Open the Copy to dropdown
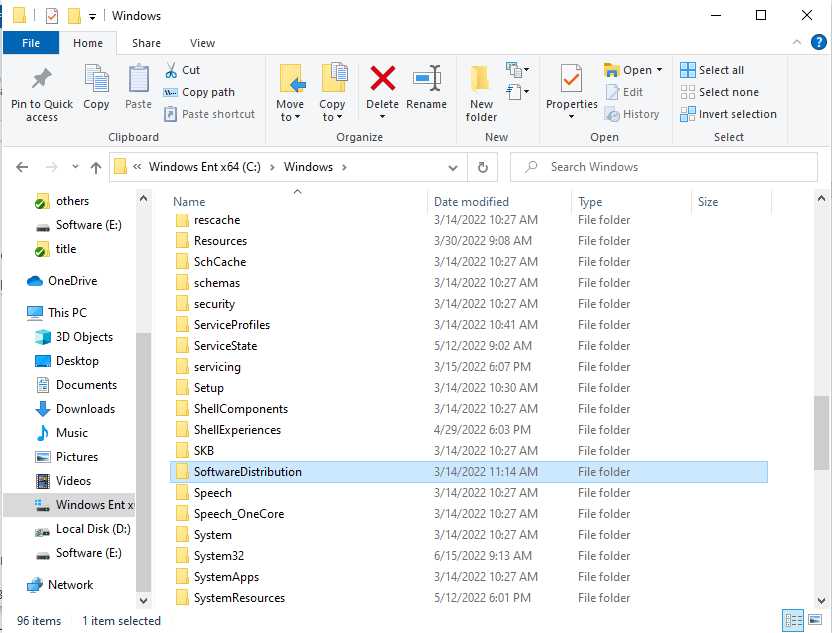The image size is (832, 633). tap(332, 111)
